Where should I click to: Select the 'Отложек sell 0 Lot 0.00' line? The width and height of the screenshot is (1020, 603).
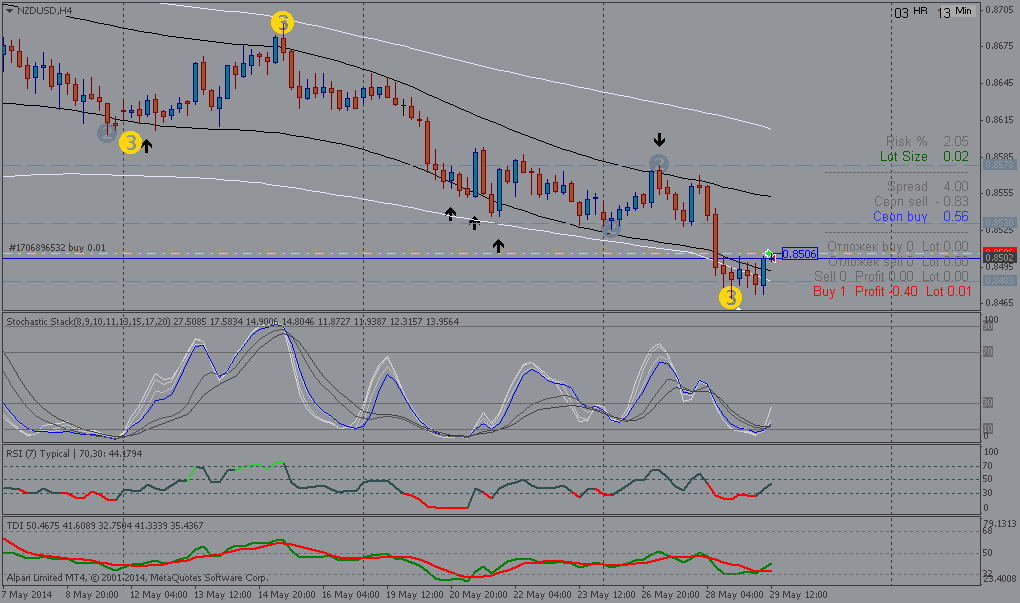pos(898,261)
